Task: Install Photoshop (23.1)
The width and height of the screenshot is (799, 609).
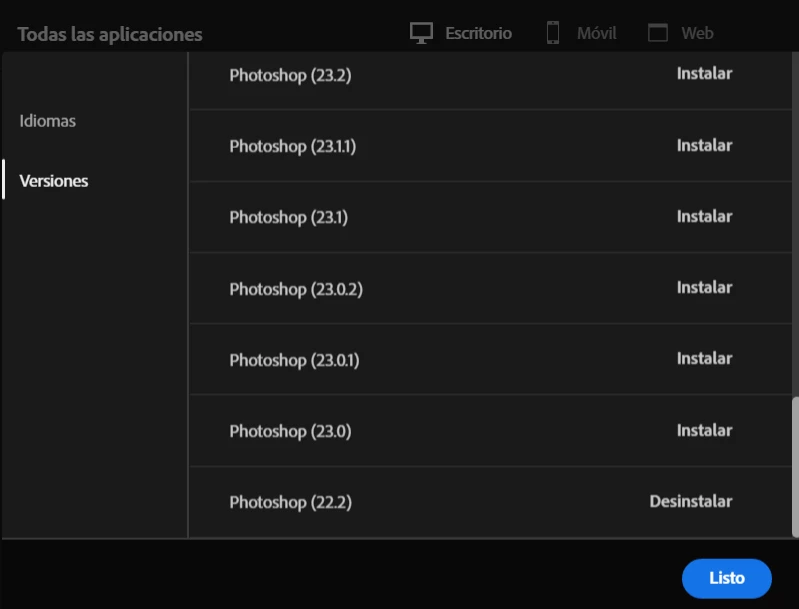Action: [704, 216]
